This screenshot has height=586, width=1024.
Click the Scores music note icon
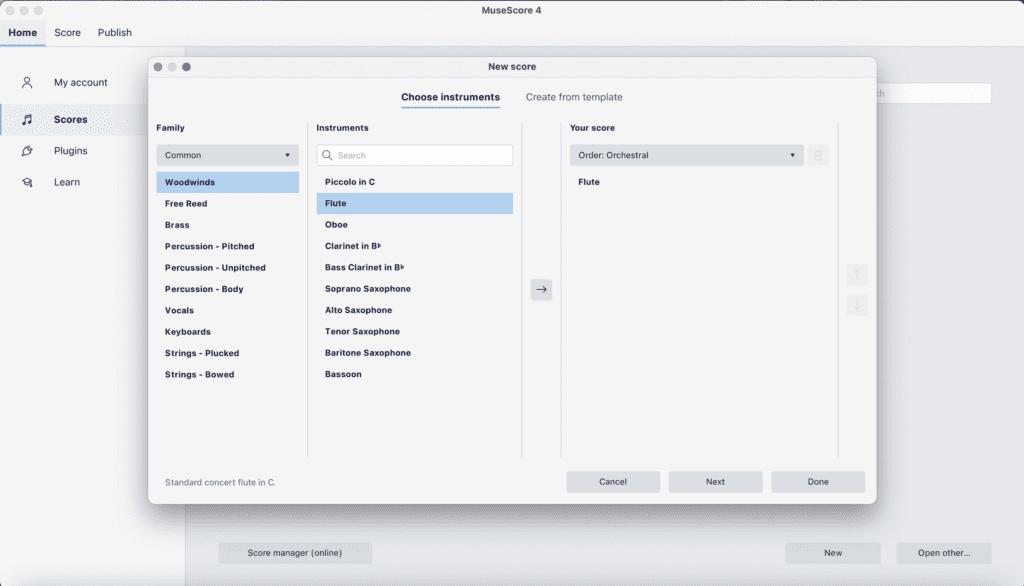[x=27, y=120]
